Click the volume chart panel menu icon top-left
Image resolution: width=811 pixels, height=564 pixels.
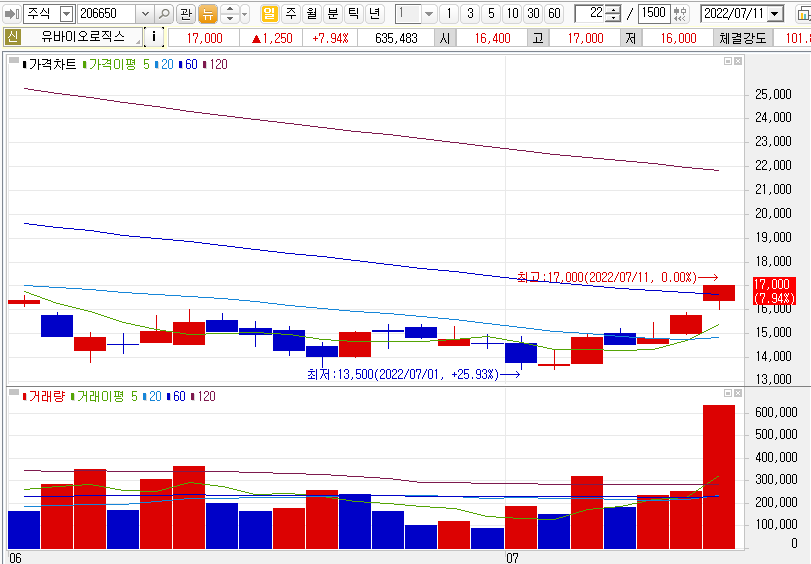point(14,393)
